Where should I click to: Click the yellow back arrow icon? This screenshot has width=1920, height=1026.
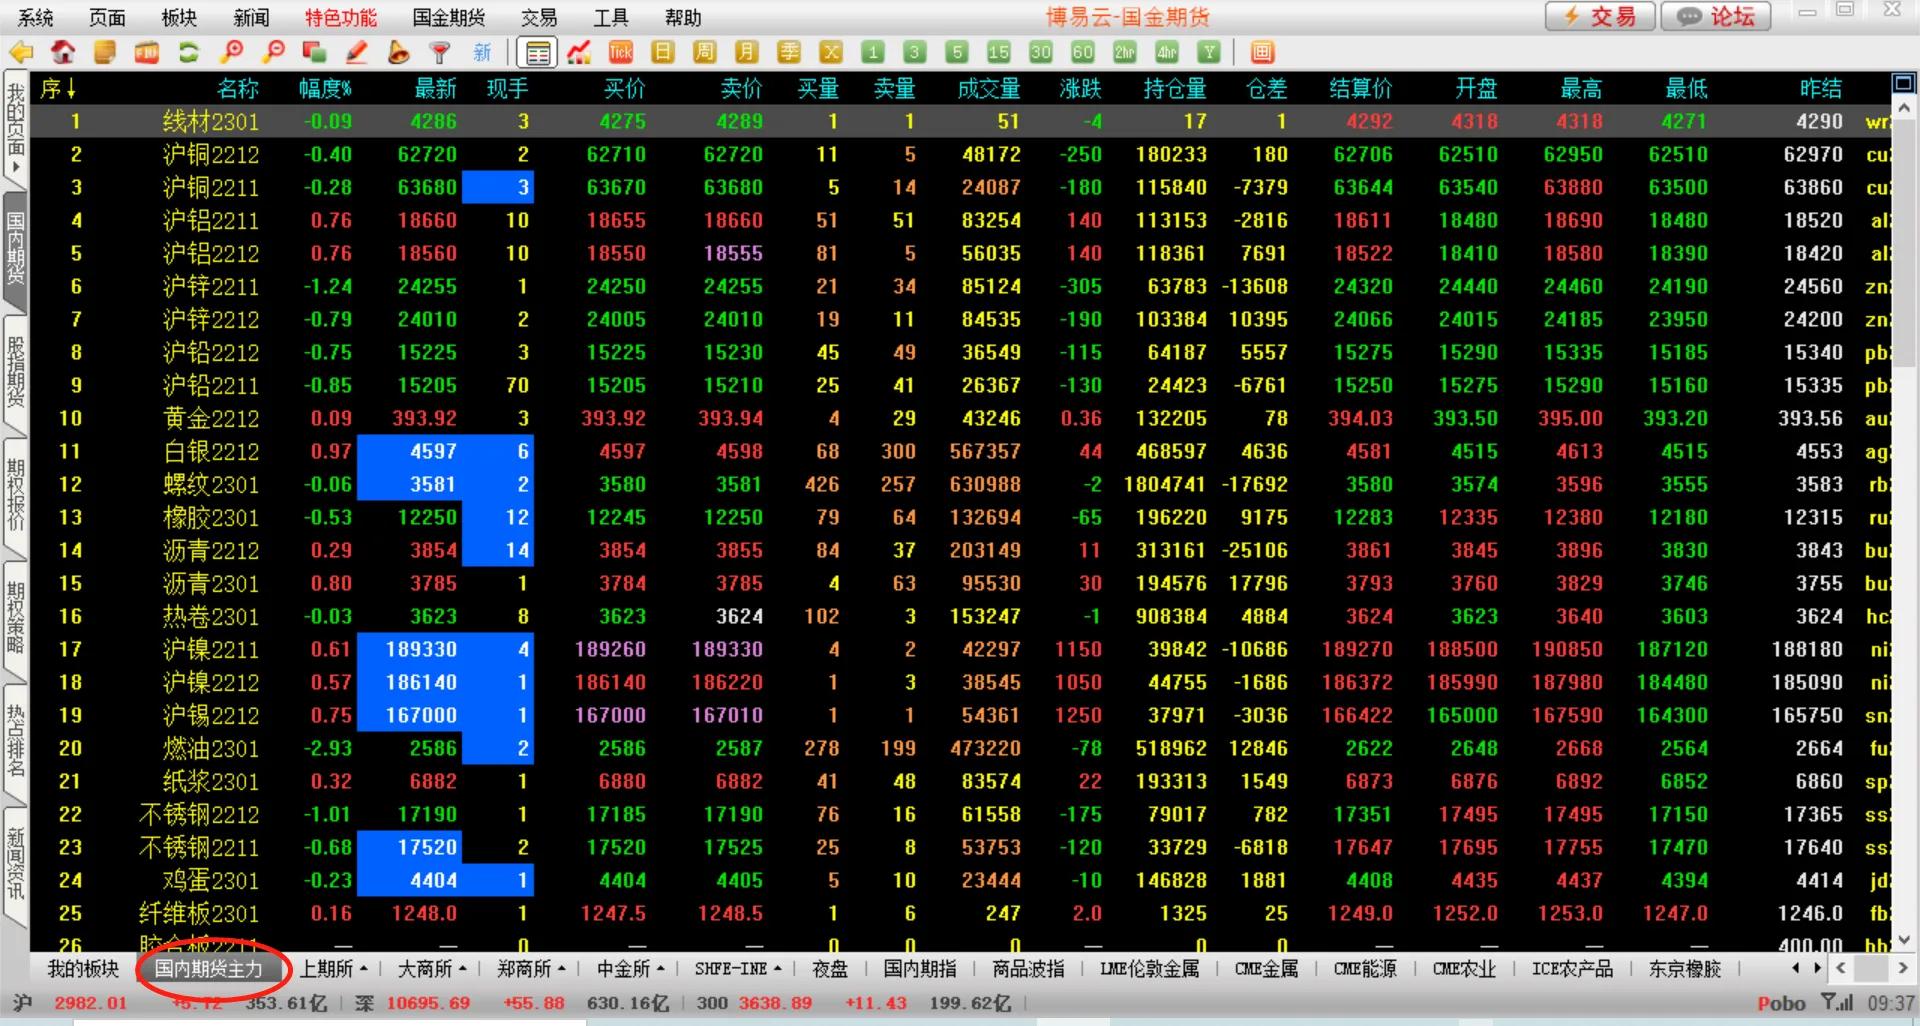[21, 53]
